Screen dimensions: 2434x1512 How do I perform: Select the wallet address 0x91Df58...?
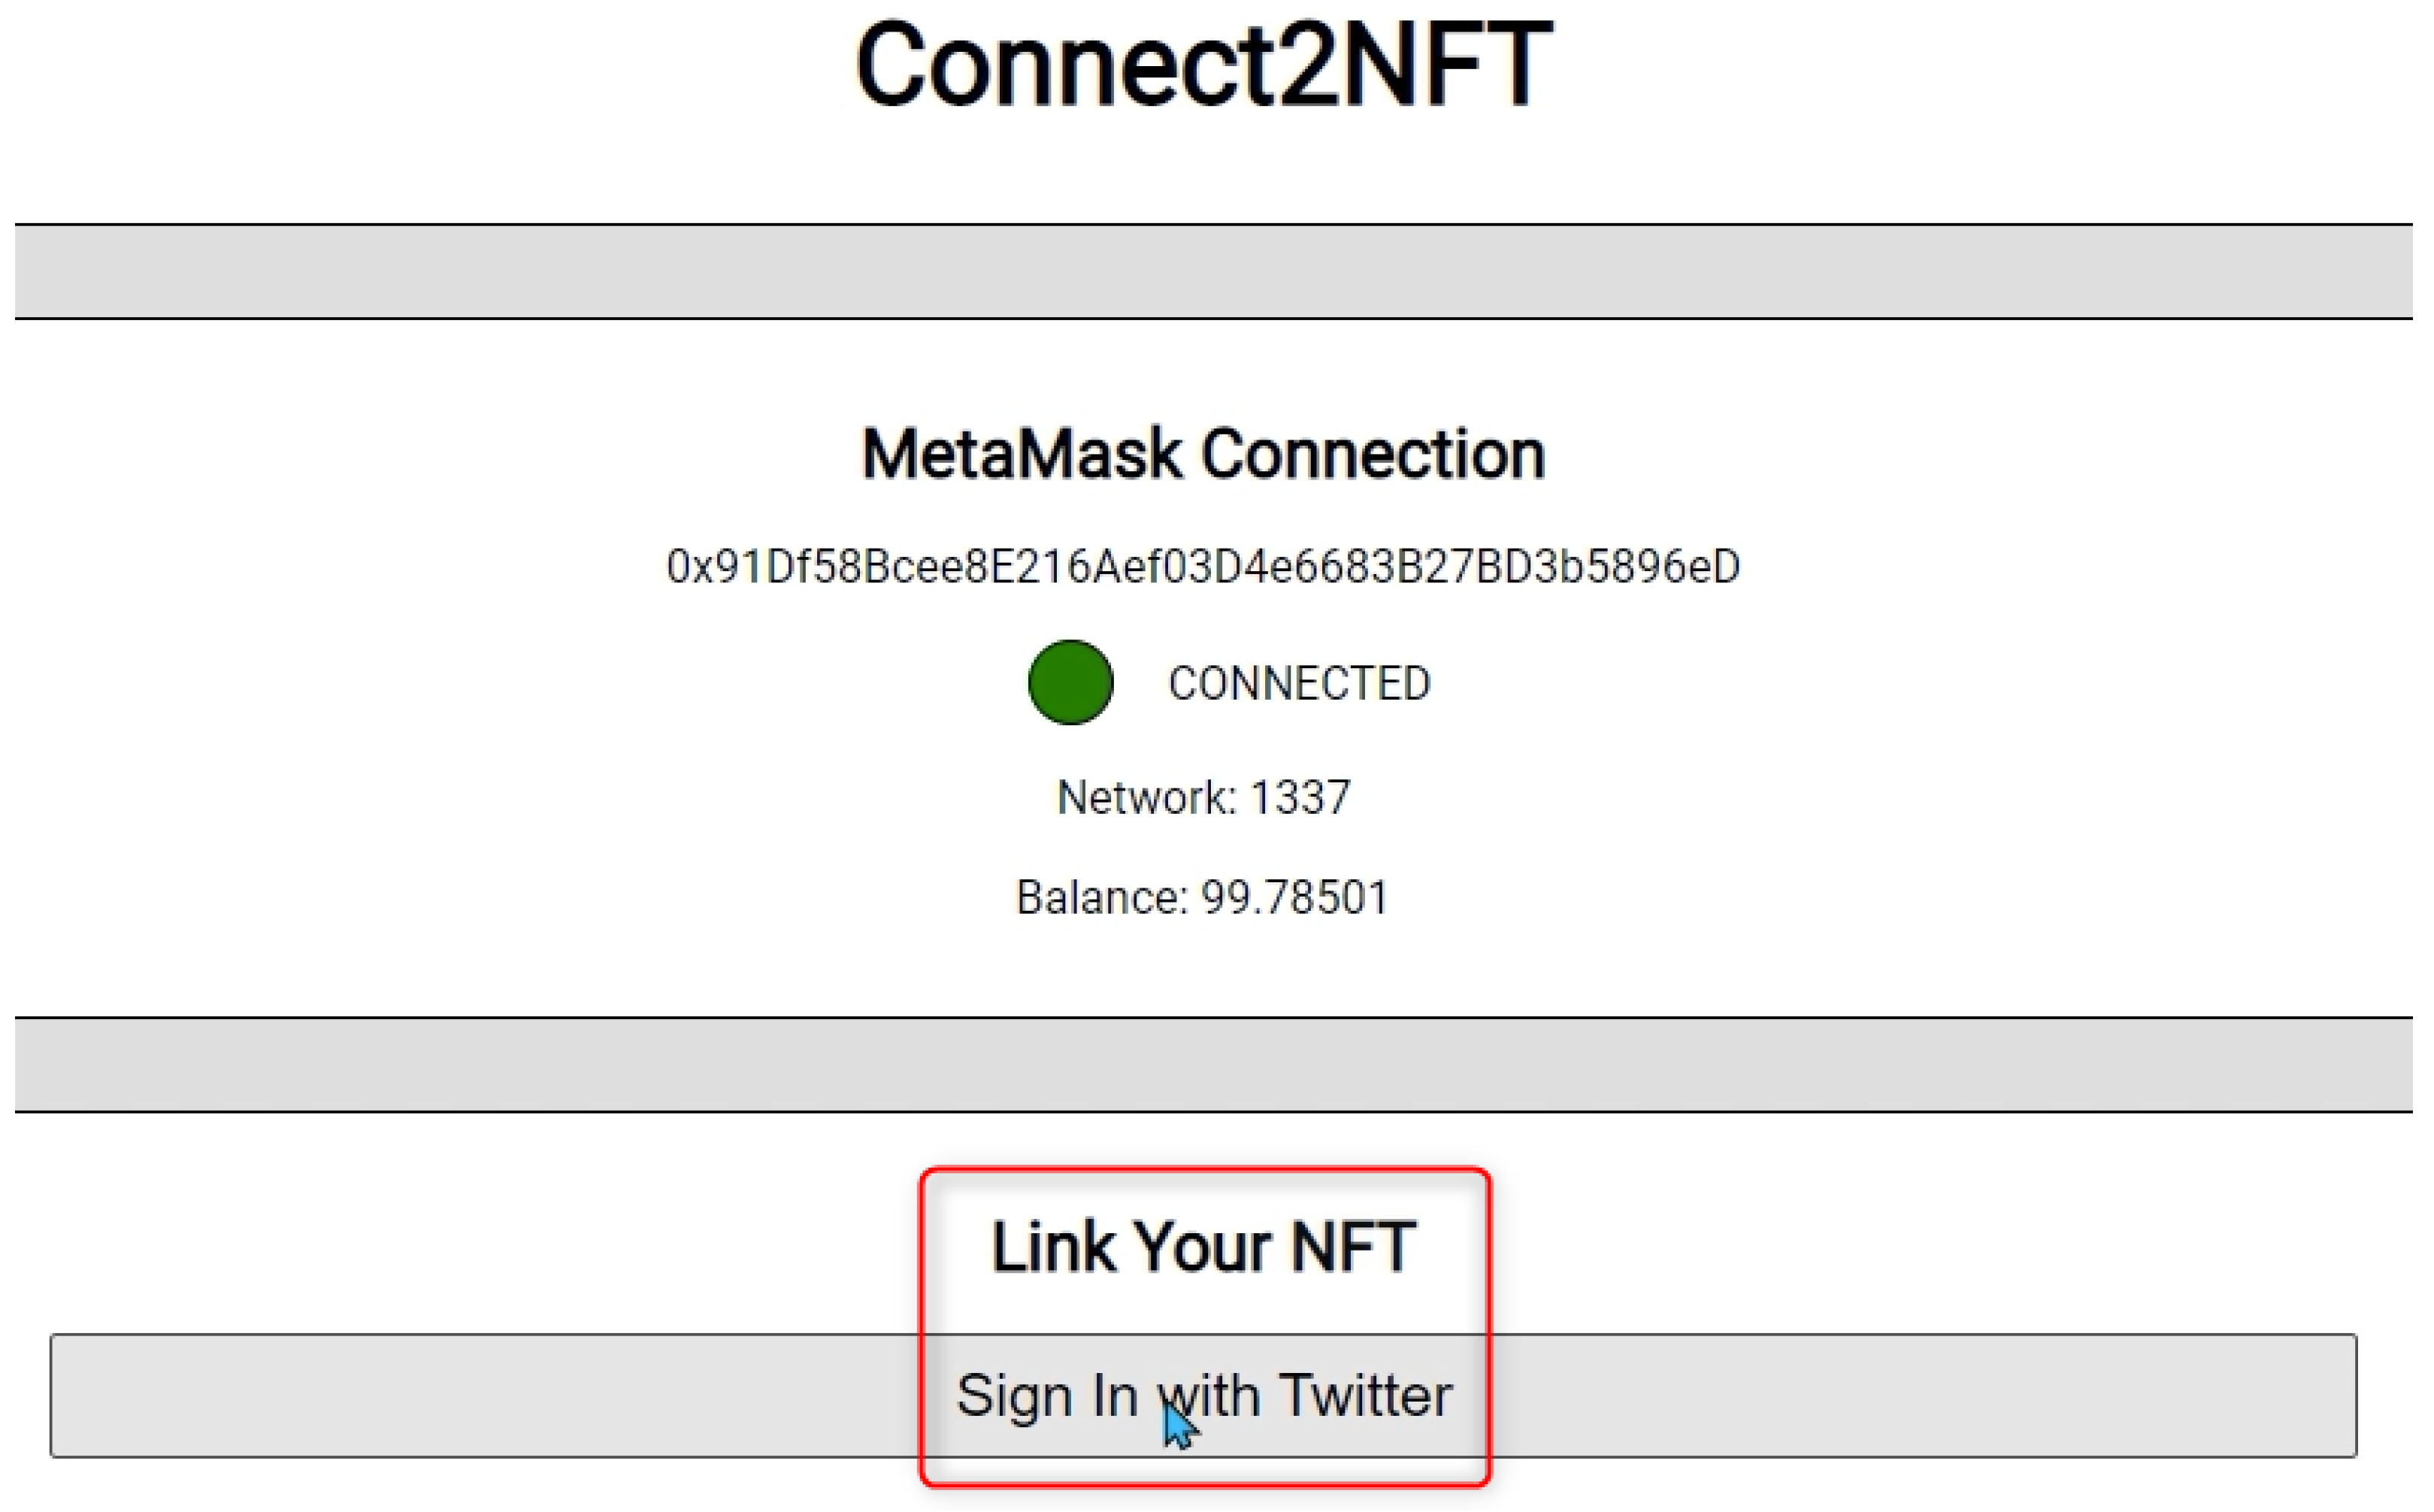coord(1203,566)
